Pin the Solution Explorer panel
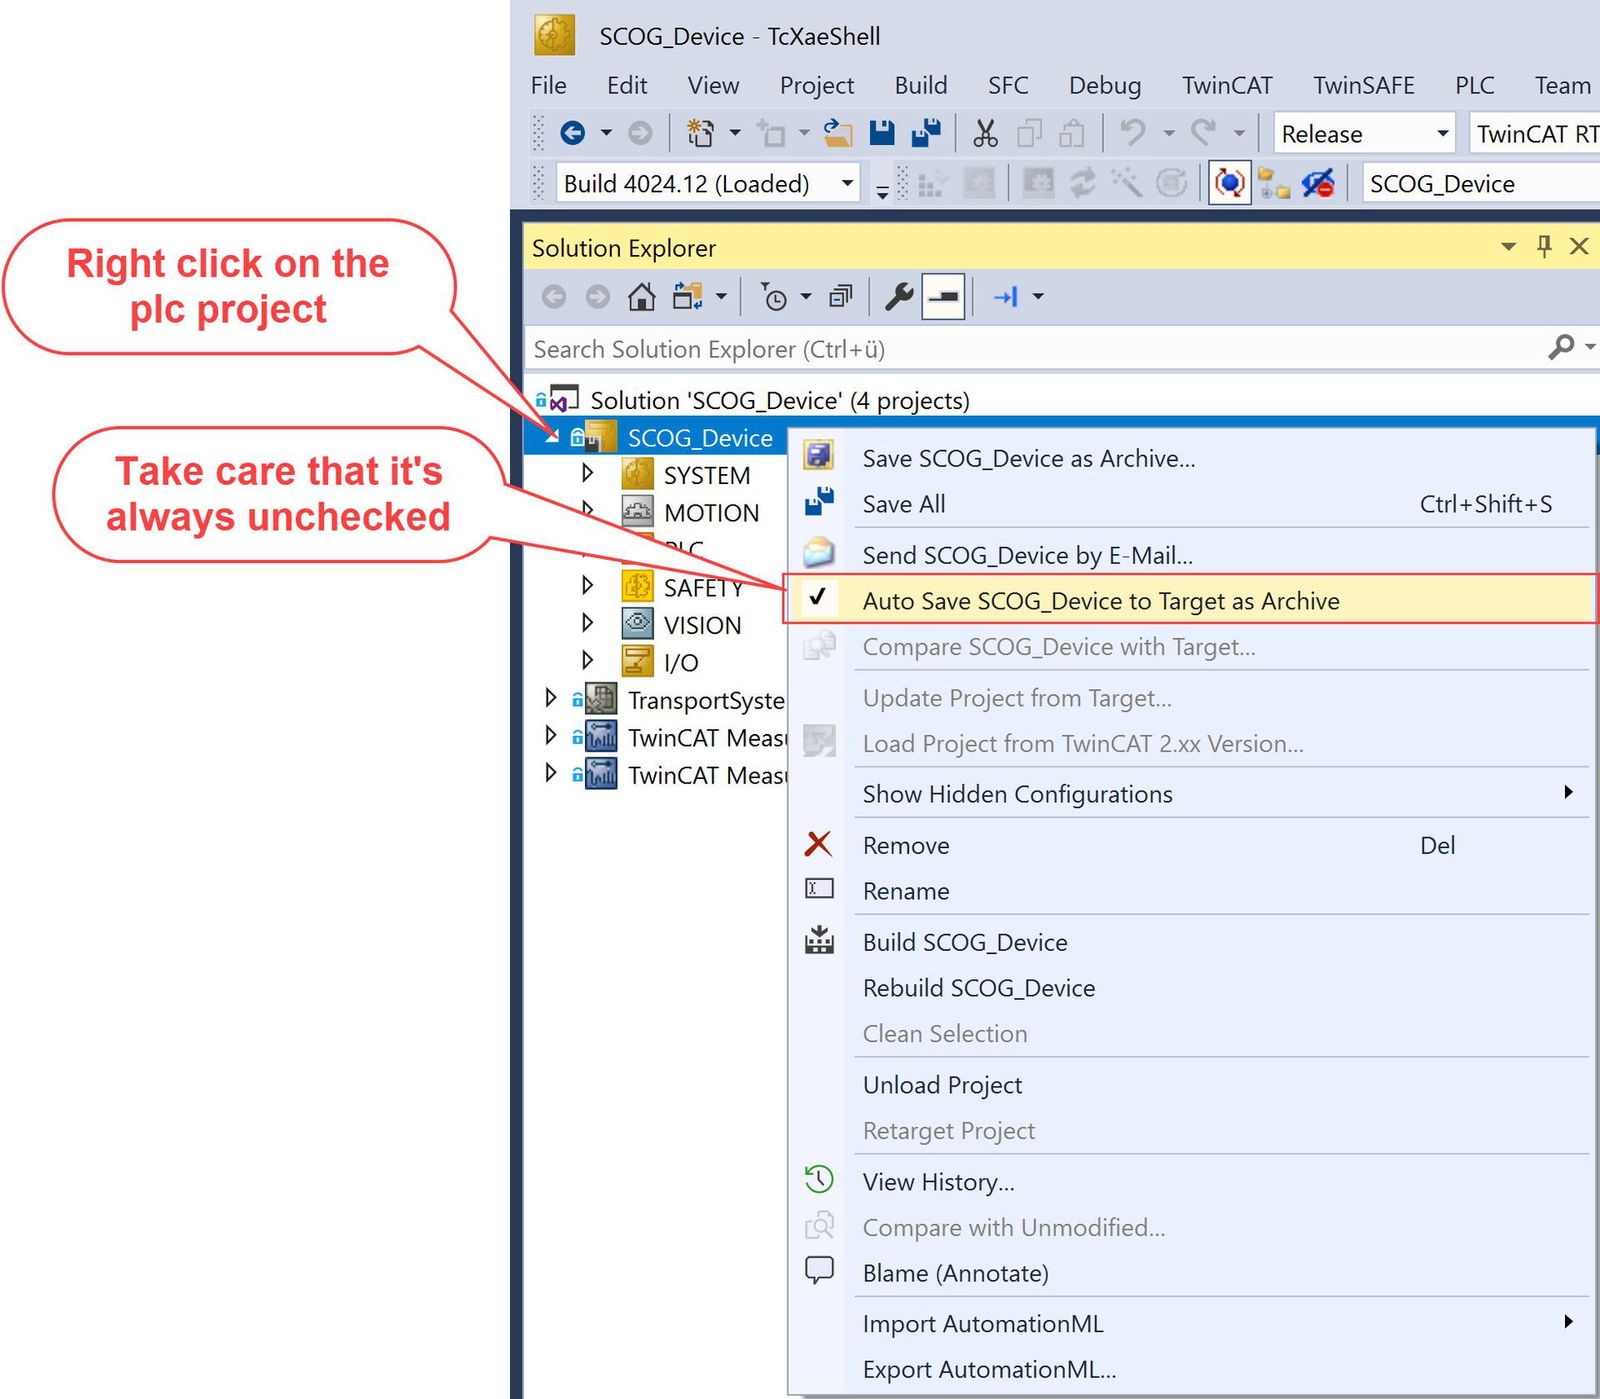The height and width of the screenshot is (1399, 1600). pos(1545,246)
